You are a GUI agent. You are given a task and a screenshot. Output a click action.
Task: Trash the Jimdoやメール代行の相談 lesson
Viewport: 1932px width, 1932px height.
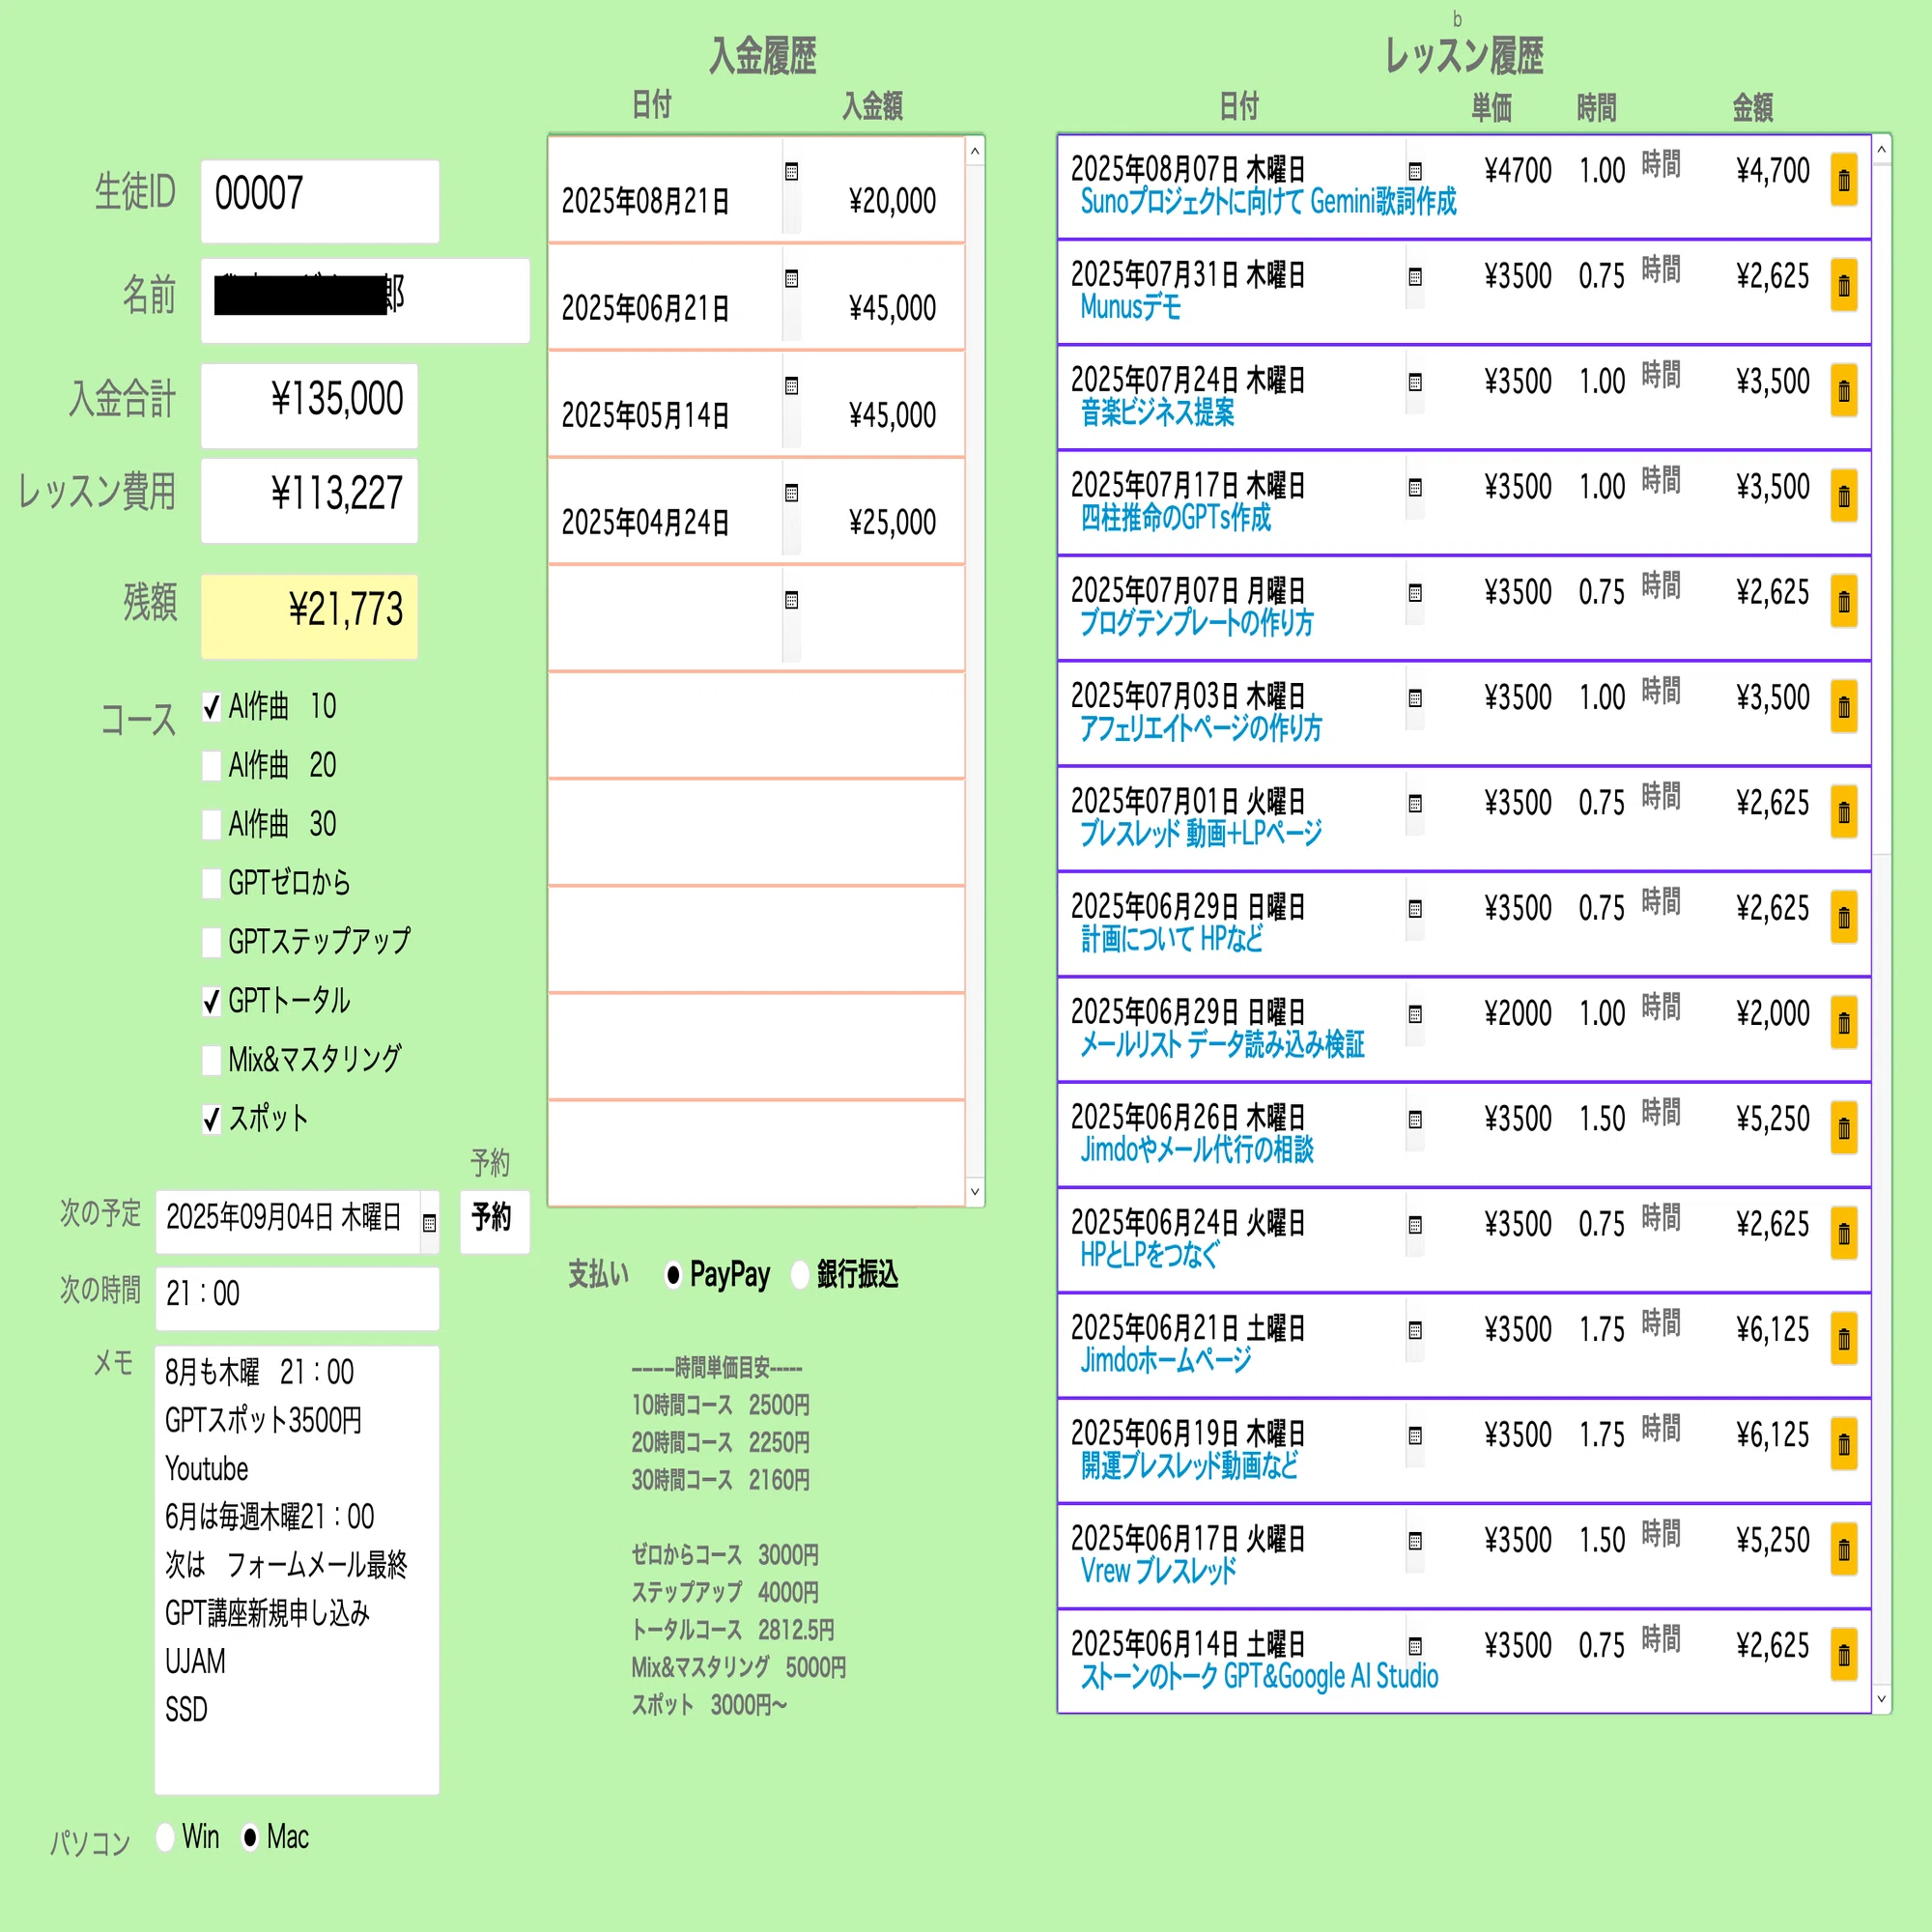[1843, 1128]
